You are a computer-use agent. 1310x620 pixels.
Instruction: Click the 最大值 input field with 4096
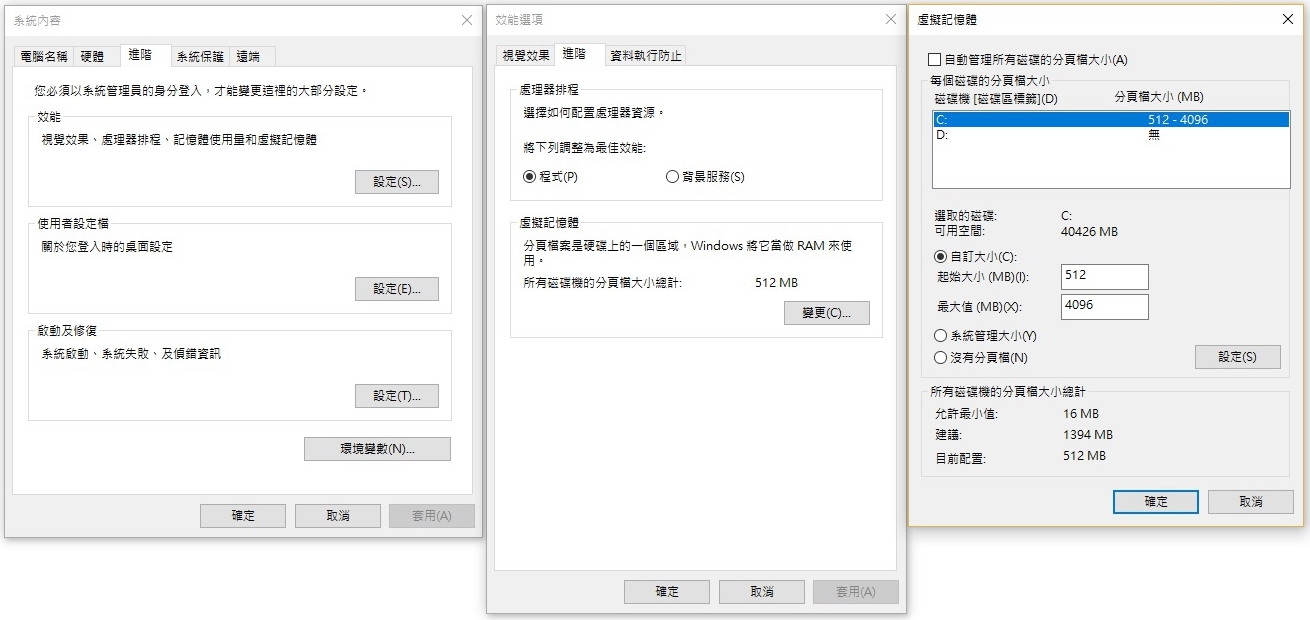[1105, 306]
